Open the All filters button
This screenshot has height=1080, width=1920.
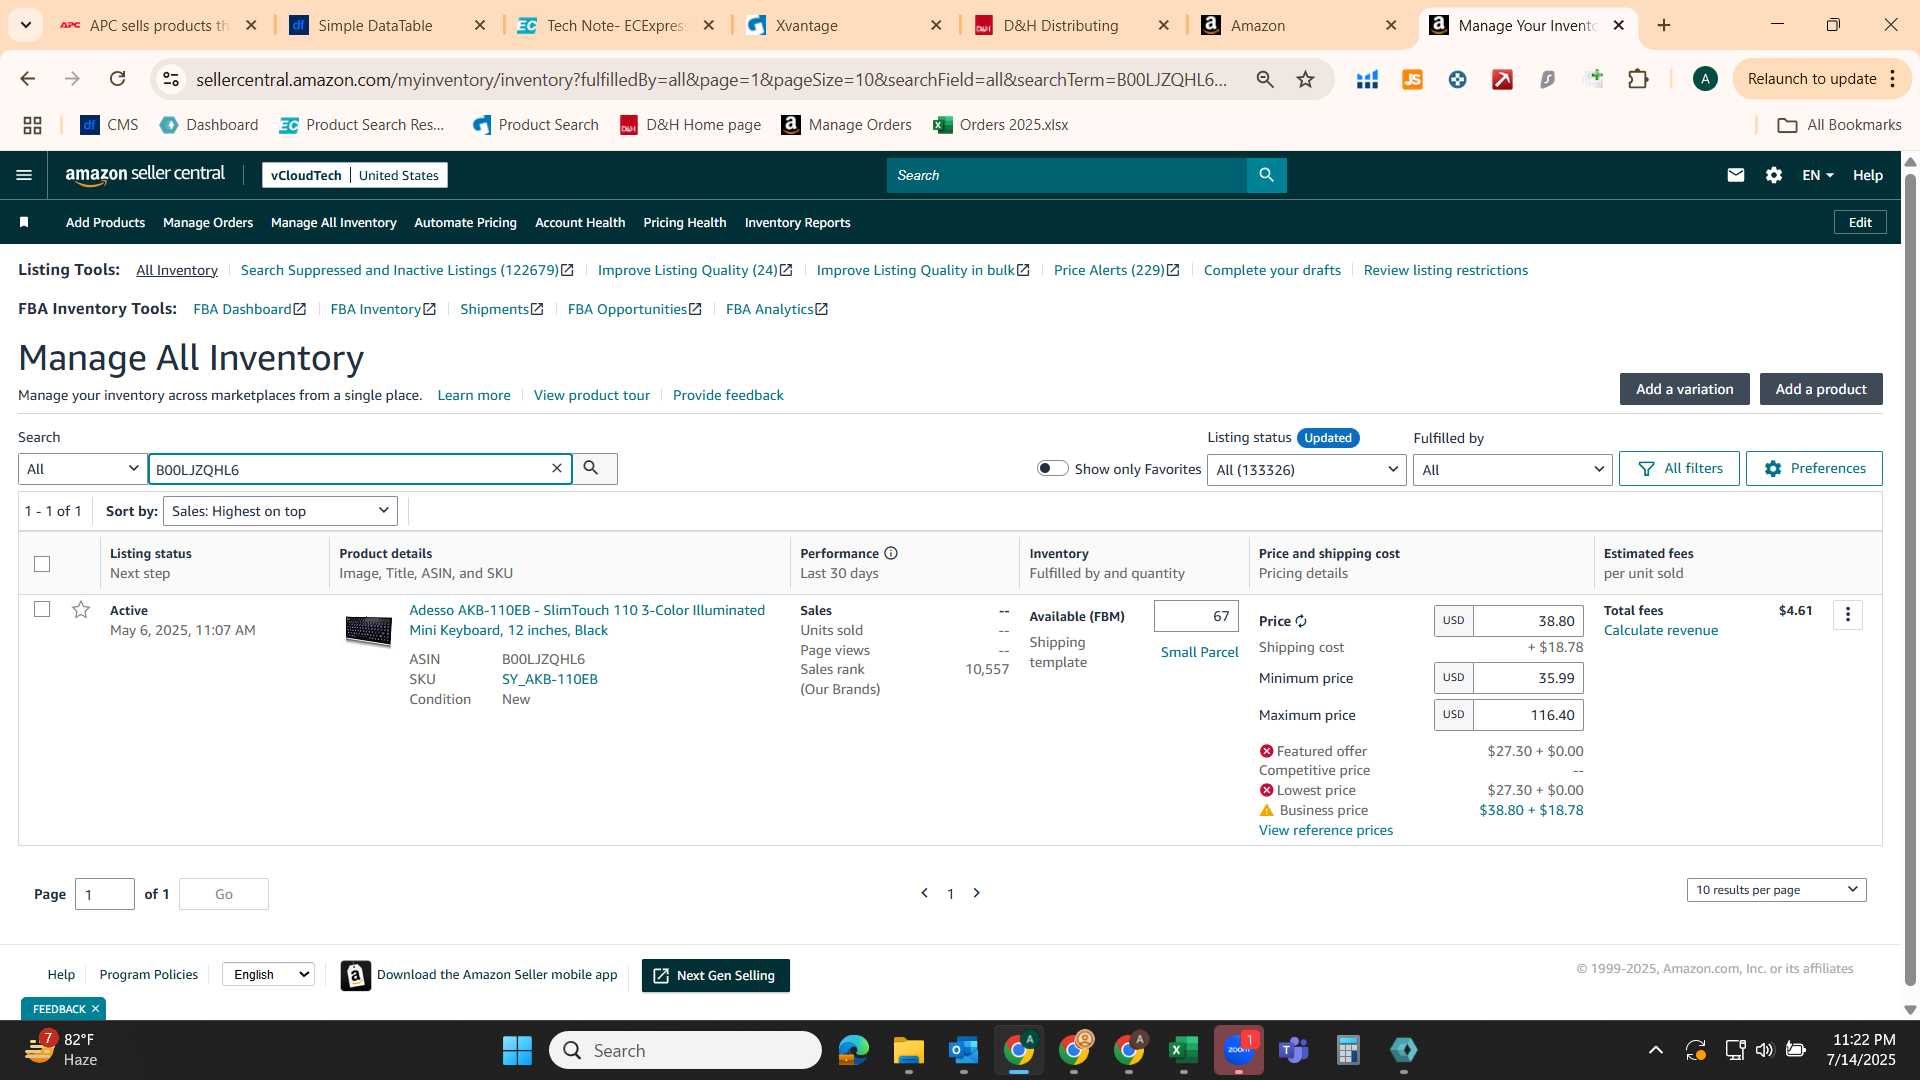1679,468
